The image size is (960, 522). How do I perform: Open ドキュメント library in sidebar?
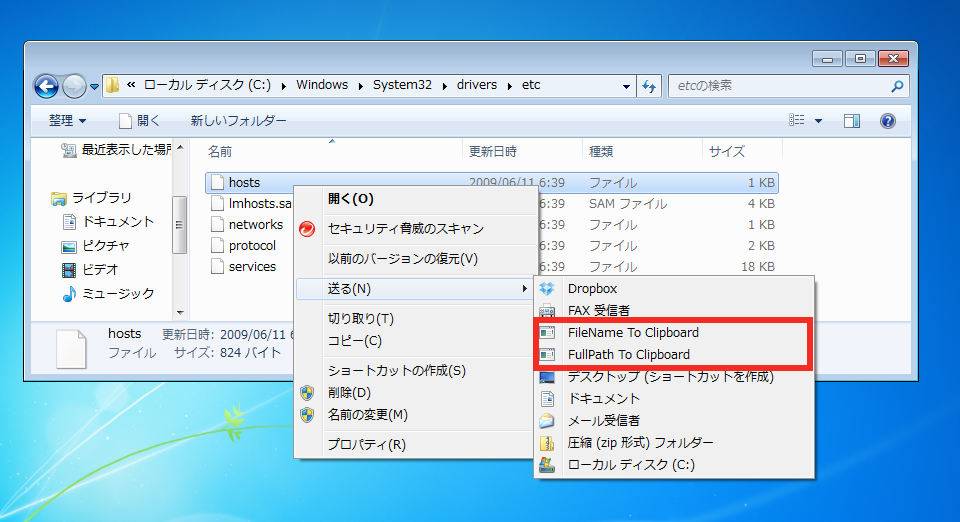(108, 222)
